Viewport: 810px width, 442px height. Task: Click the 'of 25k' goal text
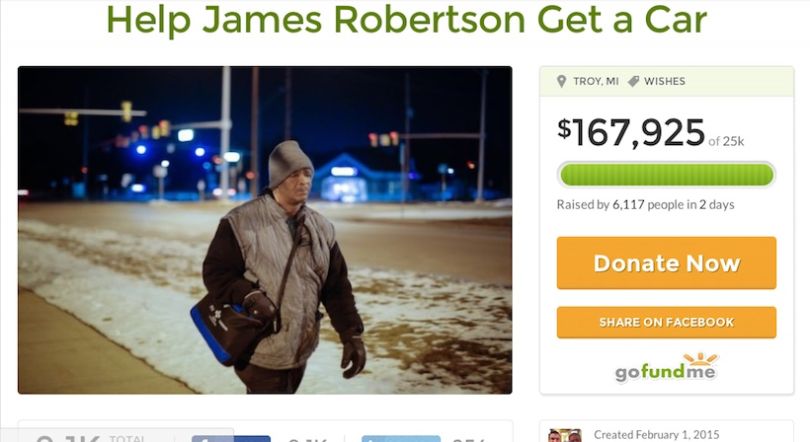tap(726, 141)
